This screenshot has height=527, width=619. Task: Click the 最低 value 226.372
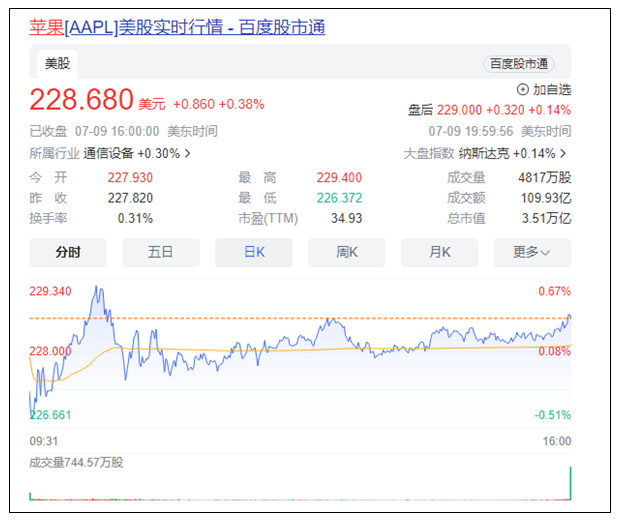tap(339, 198)
